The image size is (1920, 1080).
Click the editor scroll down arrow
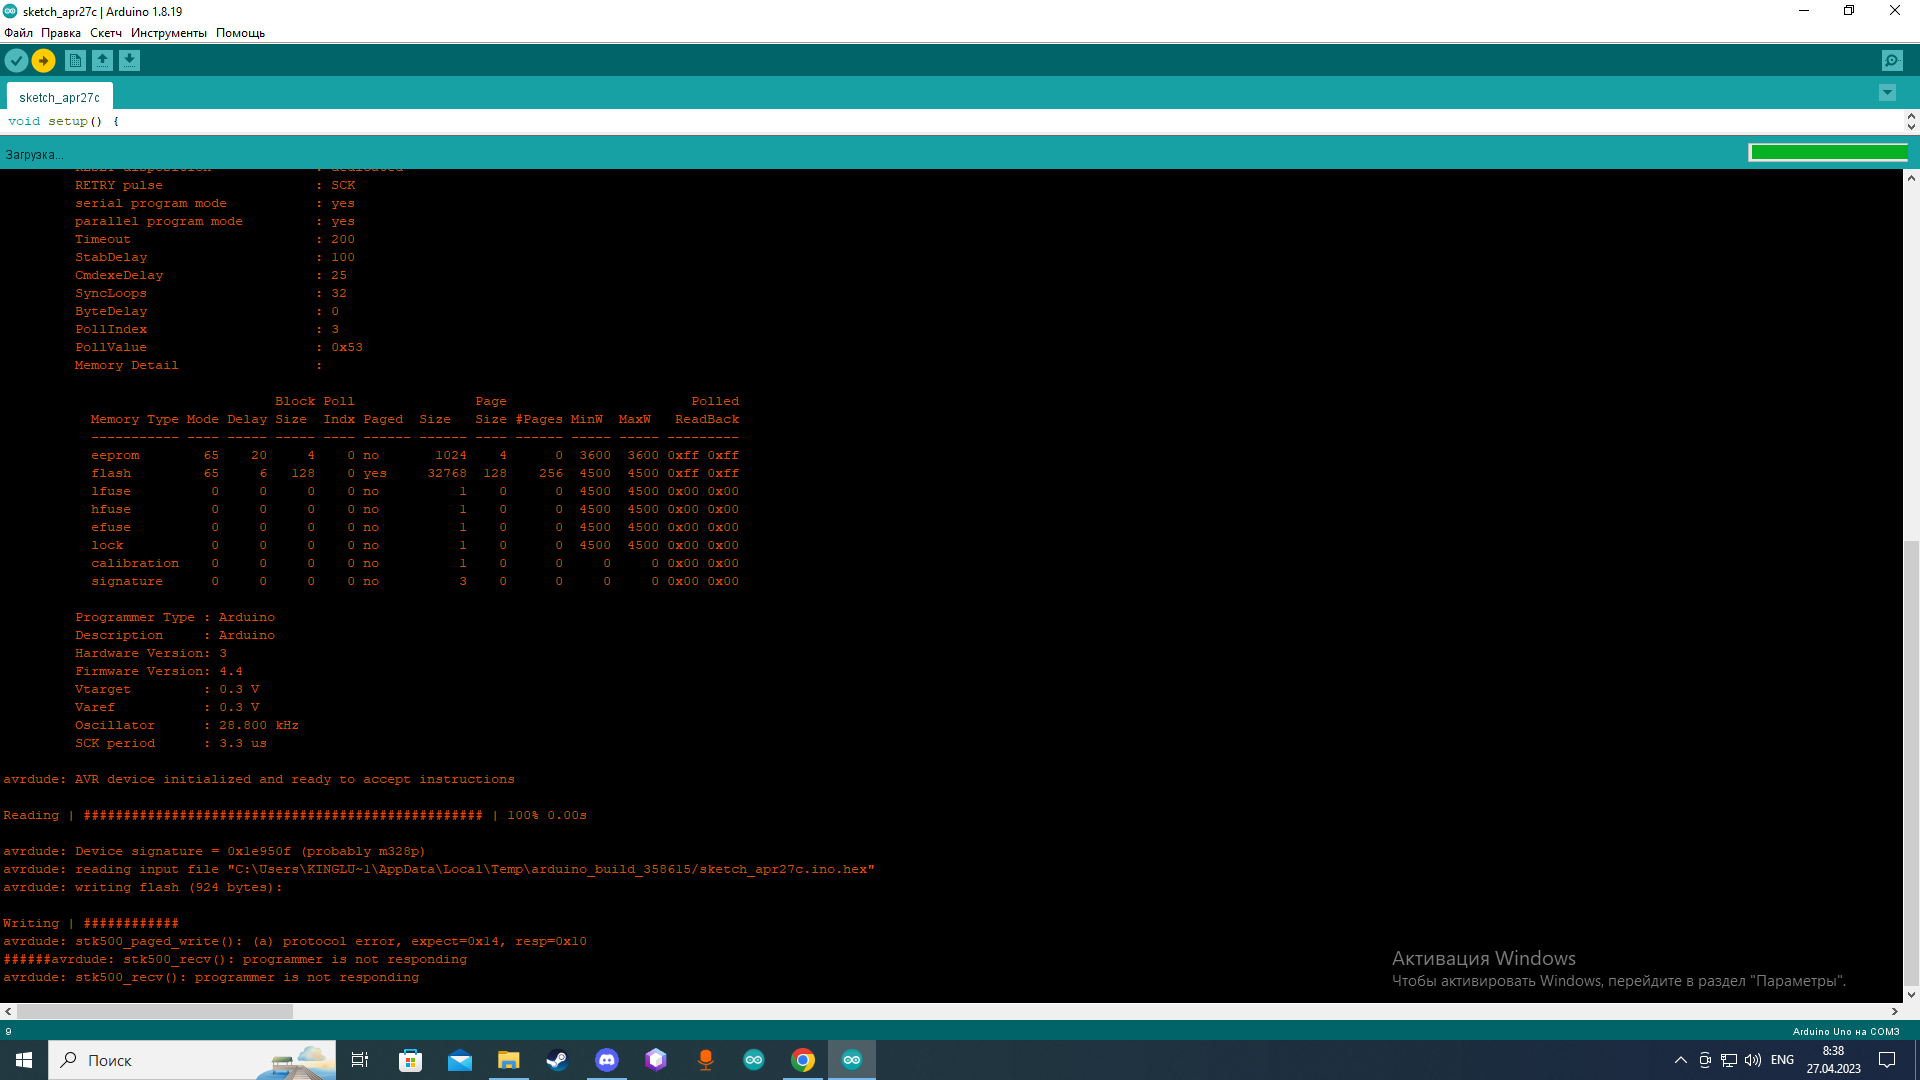(1911, 127)
